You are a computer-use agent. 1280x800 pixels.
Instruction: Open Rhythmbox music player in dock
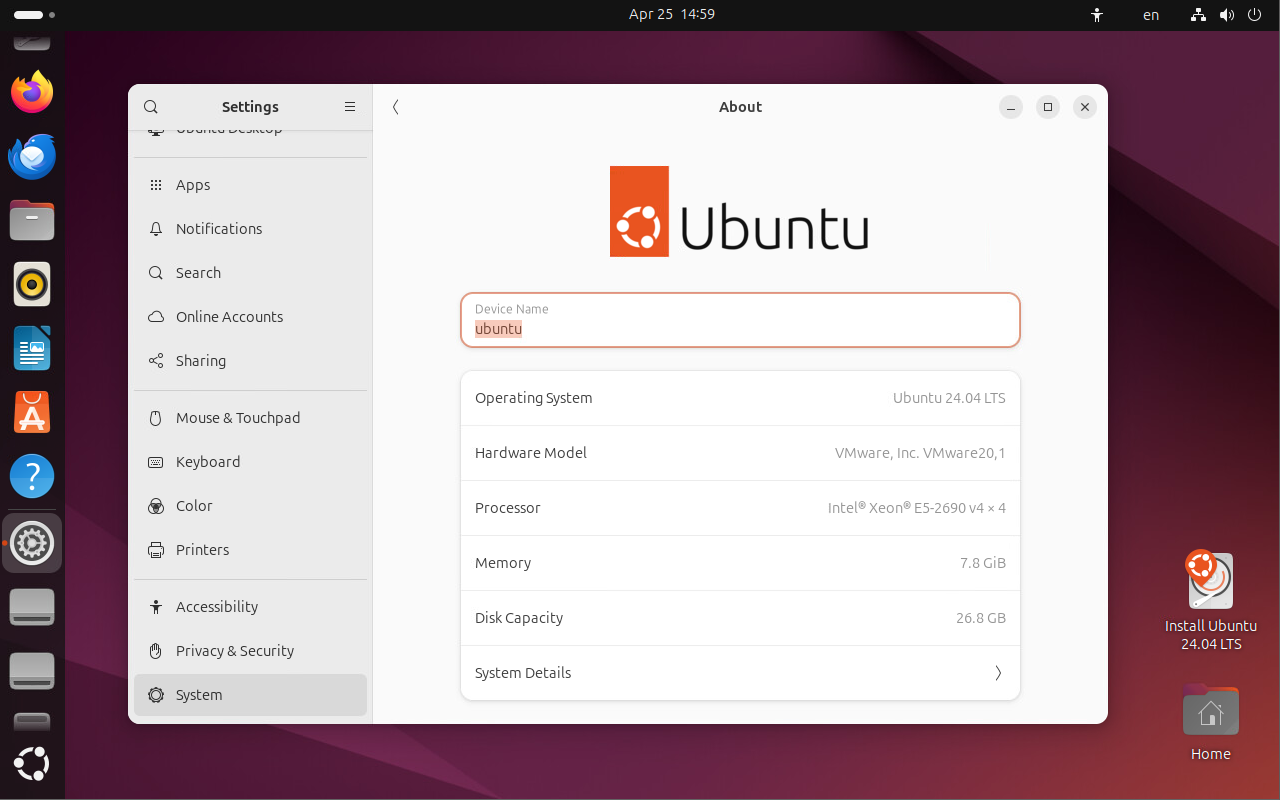[x=32, y=285]
